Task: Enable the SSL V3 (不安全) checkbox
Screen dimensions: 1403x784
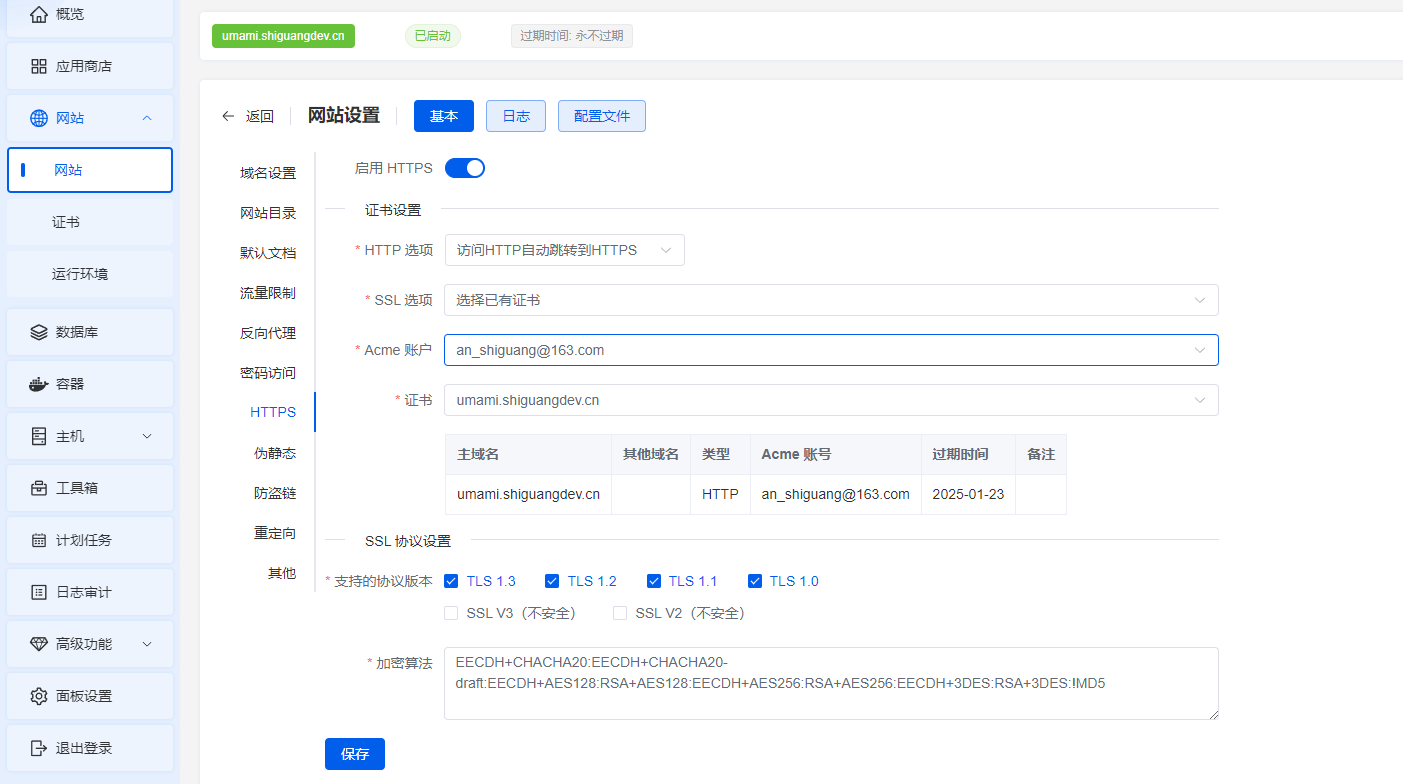Action: pos(451,612)
